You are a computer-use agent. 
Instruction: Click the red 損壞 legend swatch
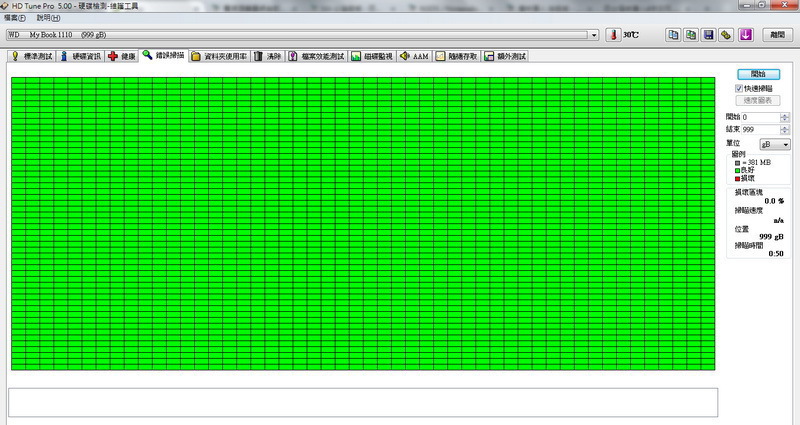pyautogui.click(x=737, y=179)
